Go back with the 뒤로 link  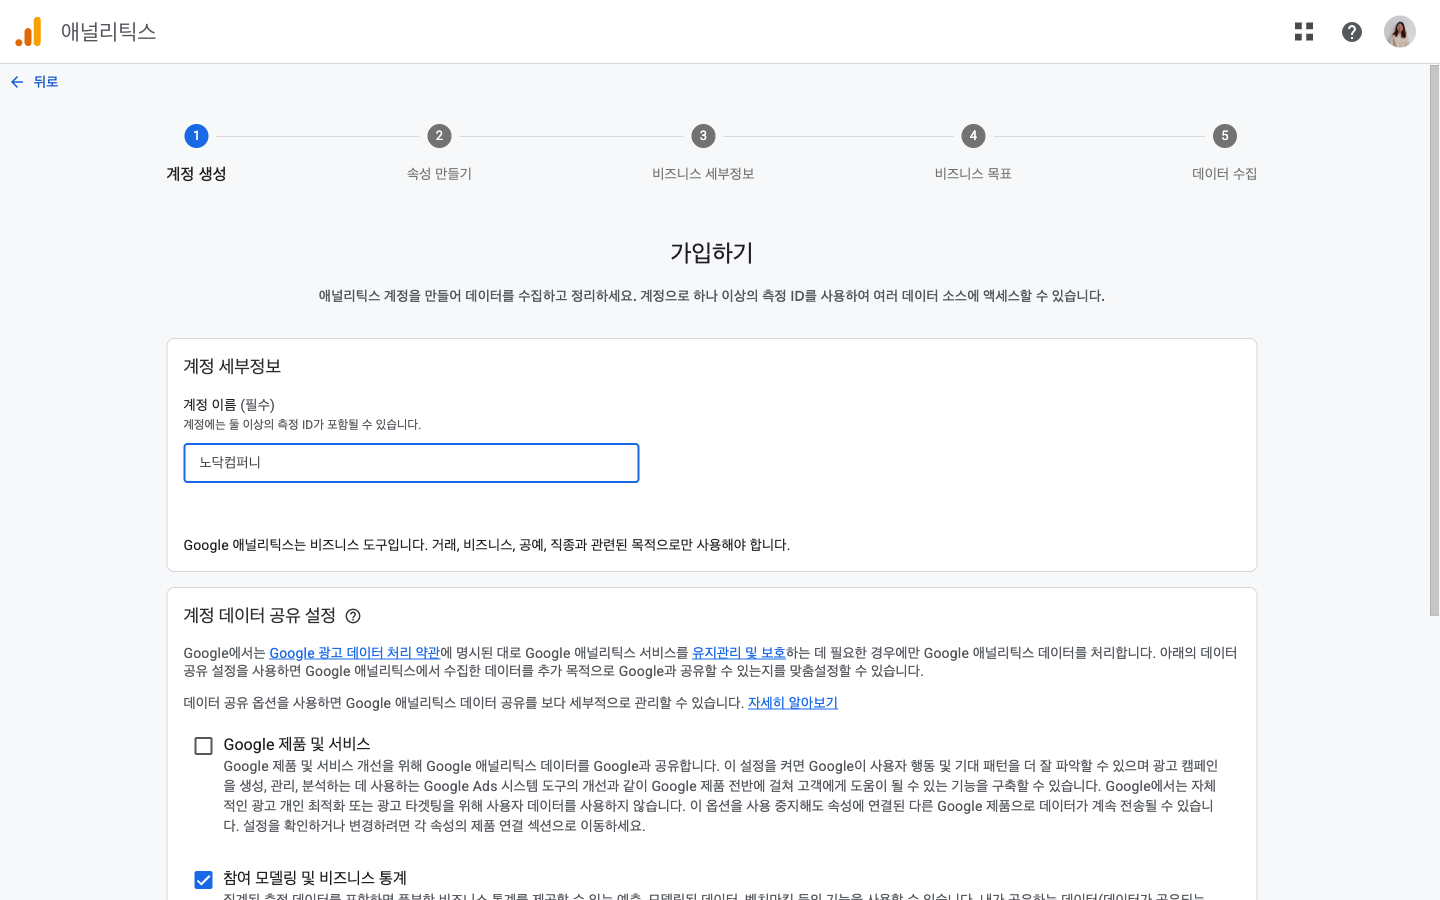tap(46, 82)
